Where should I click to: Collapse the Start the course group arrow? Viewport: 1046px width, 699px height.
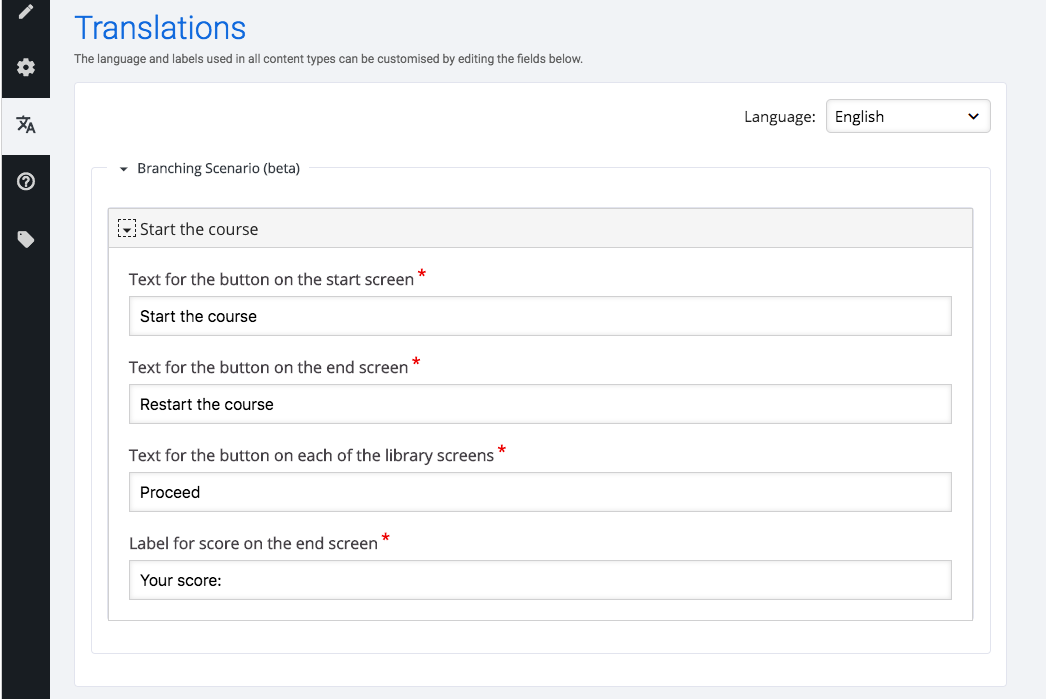(x=127, y=229)
